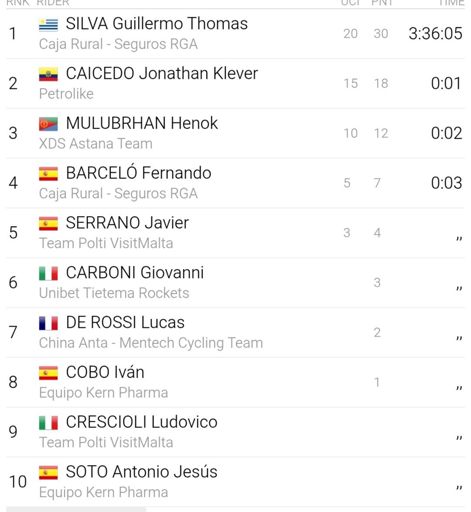Viewport: 471px width, 512px height.
Task: Click the Ecuador flag beside CAICEDO
Action: (x=48, y=74)
